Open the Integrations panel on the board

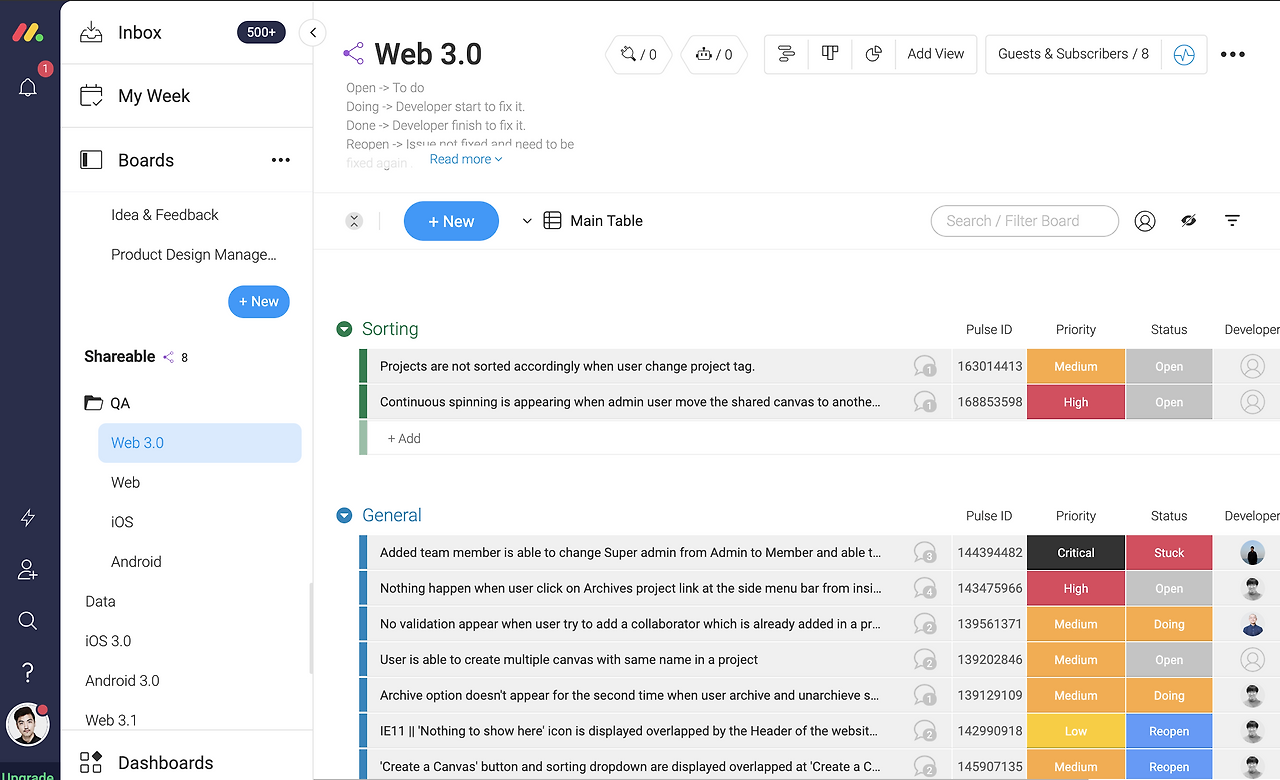[x=638, y=54]
